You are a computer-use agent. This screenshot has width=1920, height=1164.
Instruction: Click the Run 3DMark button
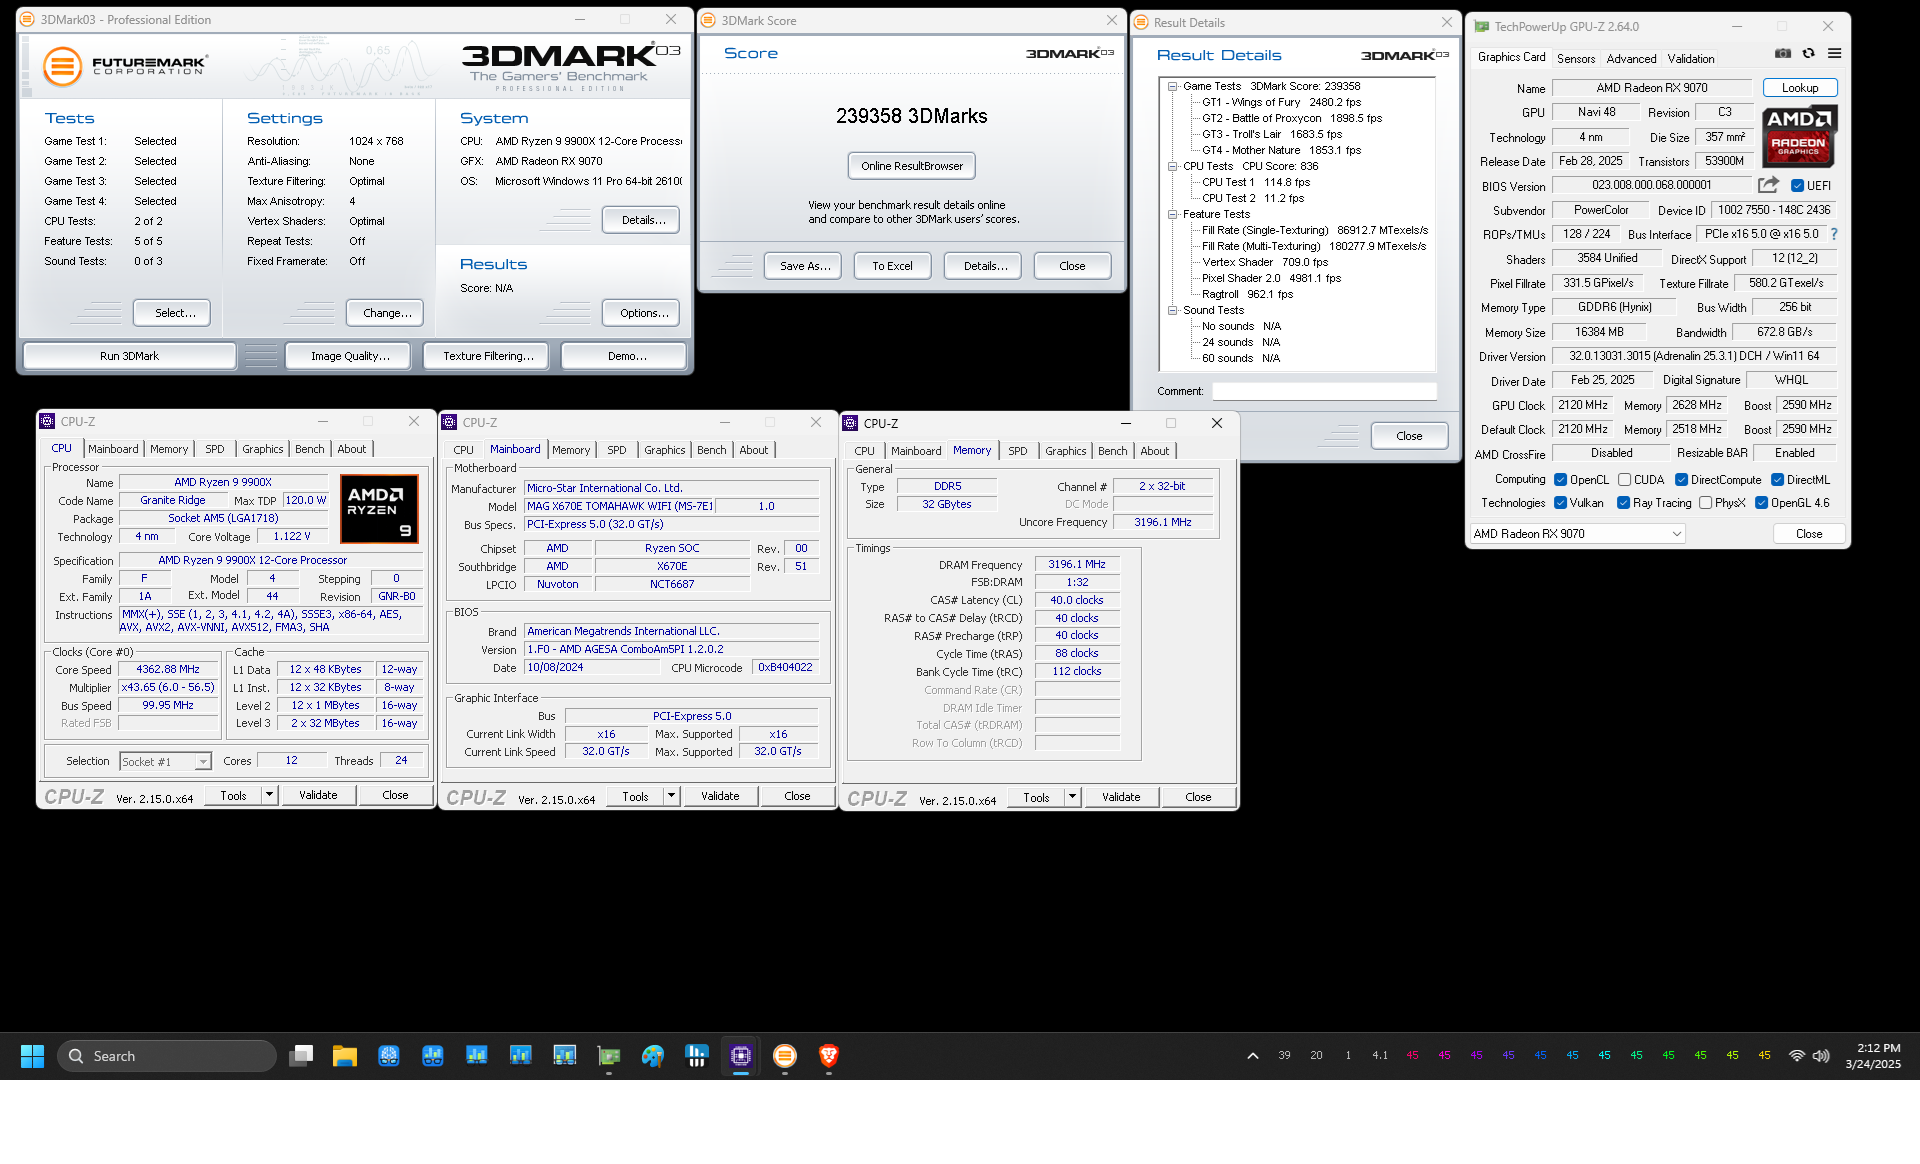point(129,356)
